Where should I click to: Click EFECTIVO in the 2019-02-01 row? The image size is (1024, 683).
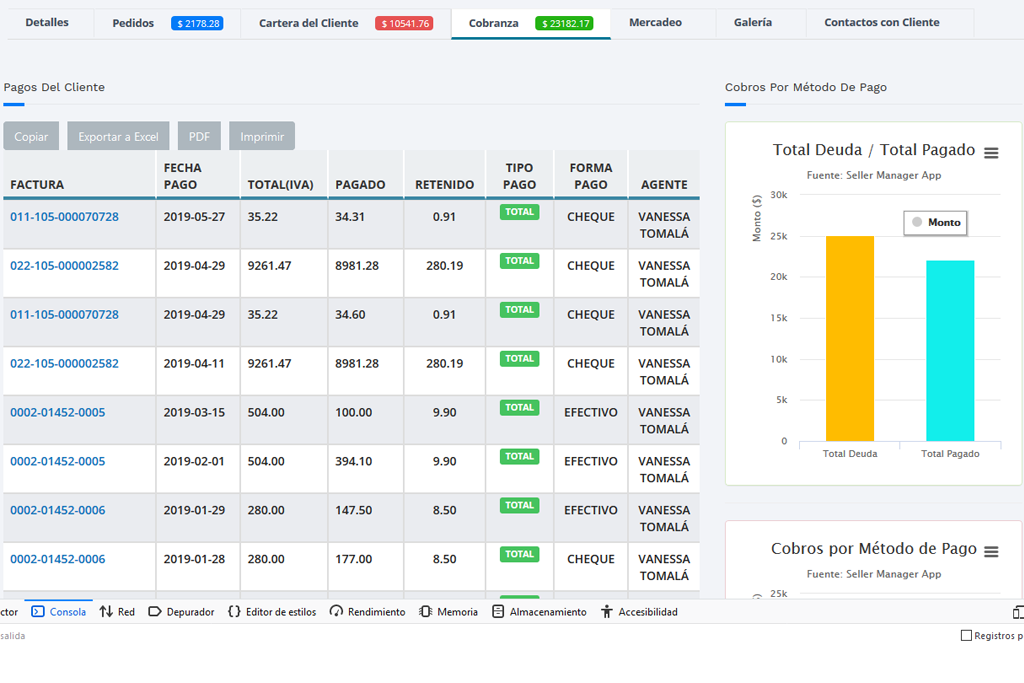click(590, 462)
